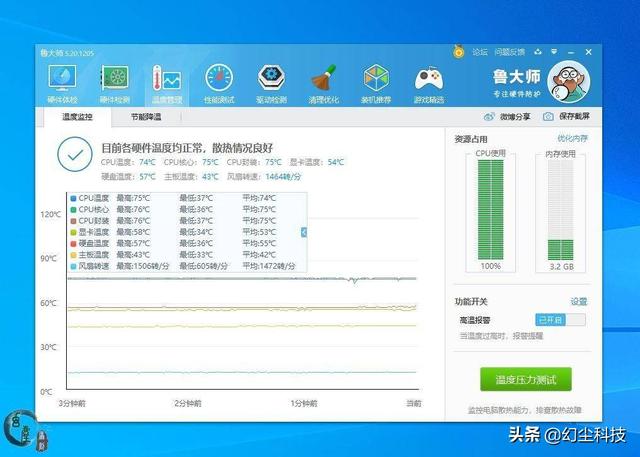The image size is (640, 457).
Task: Click the '120℃' axis label
Action: tap(51, 215)
